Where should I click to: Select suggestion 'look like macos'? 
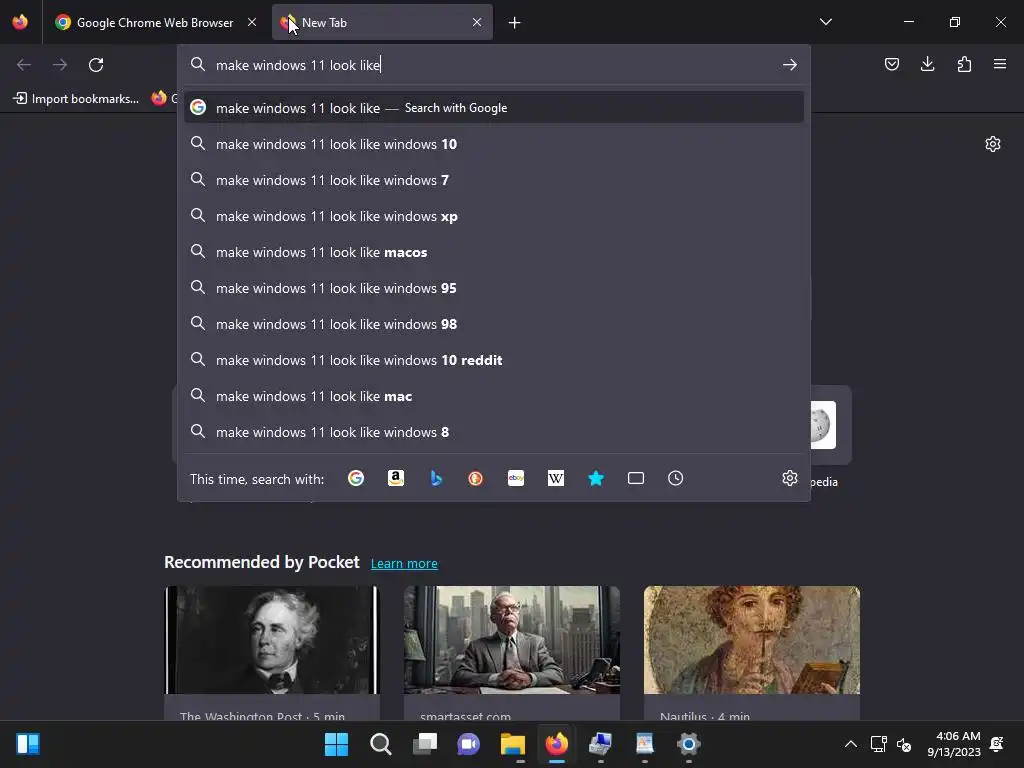pyautogui.click(x=494, y=251)
